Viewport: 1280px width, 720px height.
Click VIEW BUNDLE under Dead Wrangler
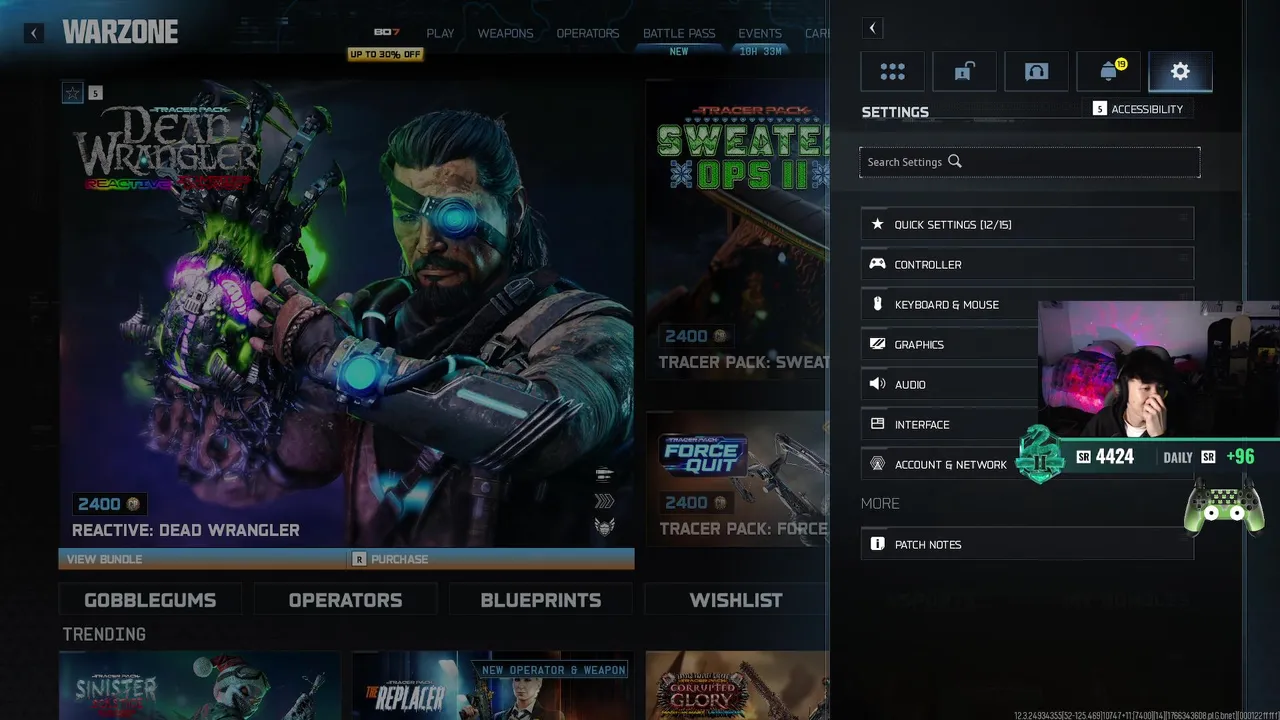pyautogui.click(x=201, y=559)
